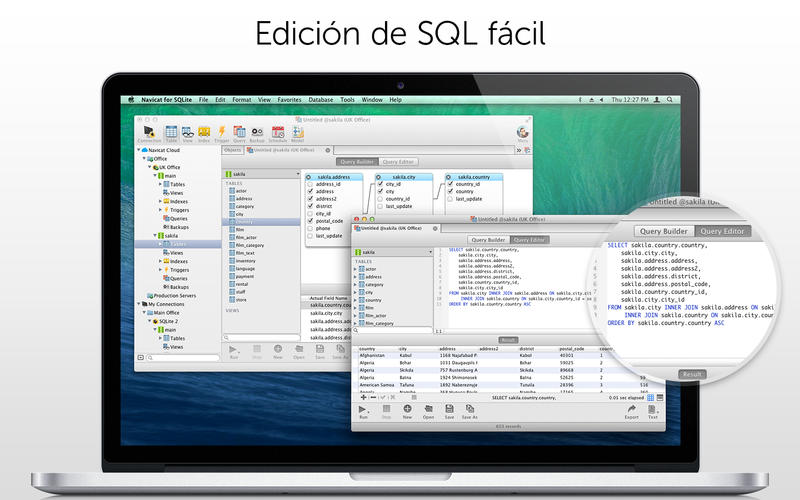Uncheck address2 in sakila.address table

point(310,199)
